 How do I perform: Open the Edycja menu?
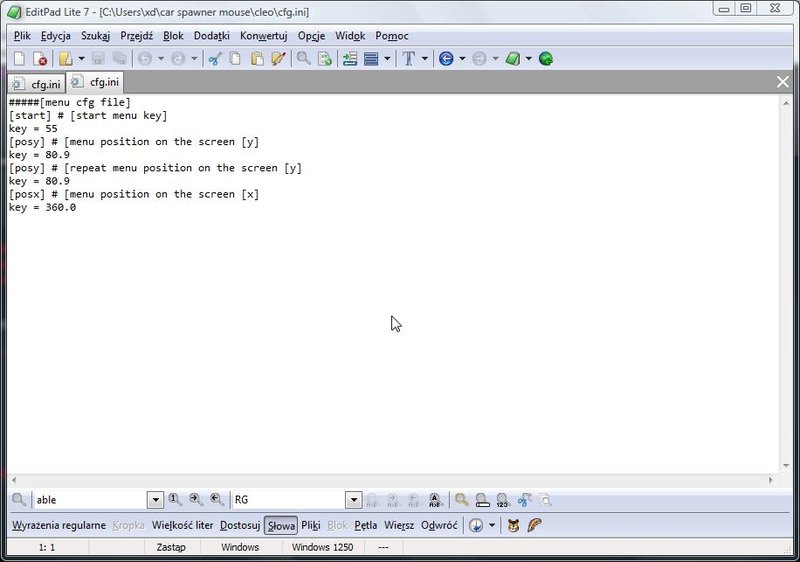(56, 36)
